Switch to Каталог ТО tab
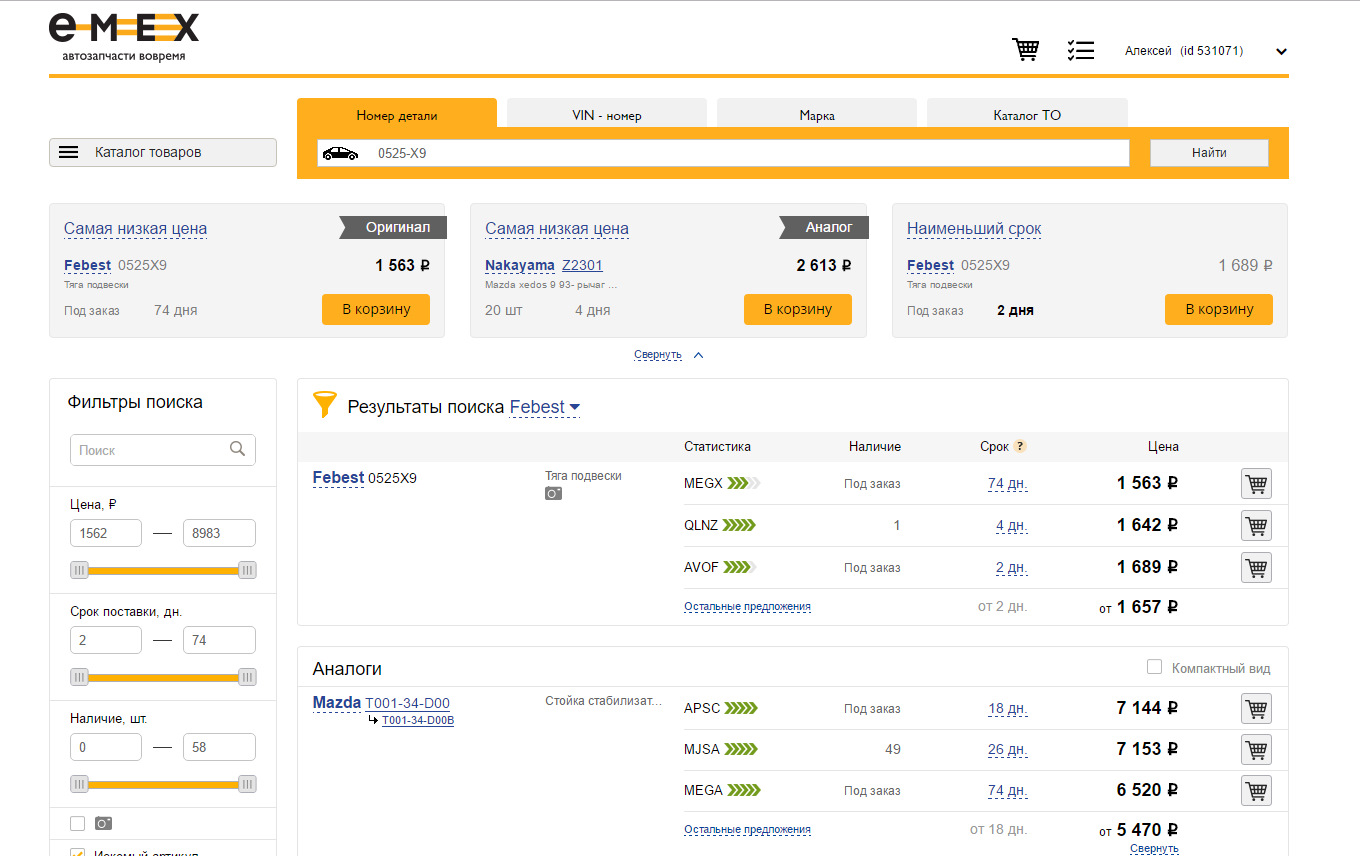The image size is (1360, 856). 1027,115
